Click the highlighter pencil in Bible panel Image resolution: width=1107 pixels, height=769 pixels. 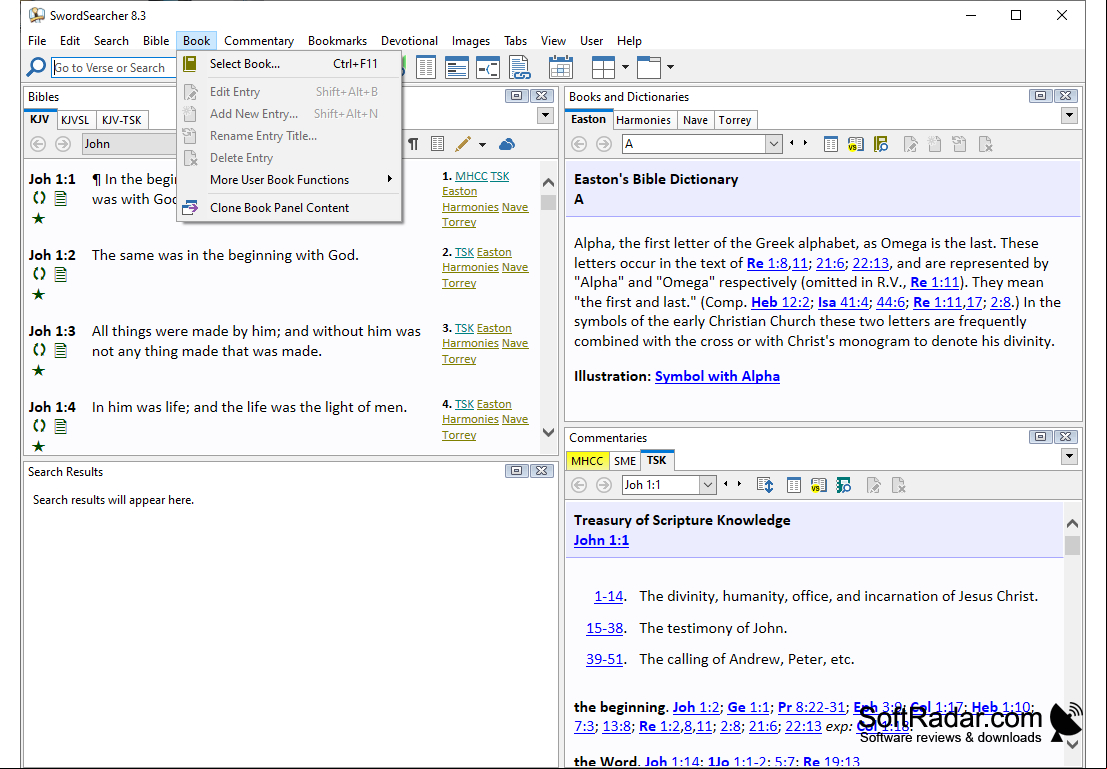[x=462, y=144]
